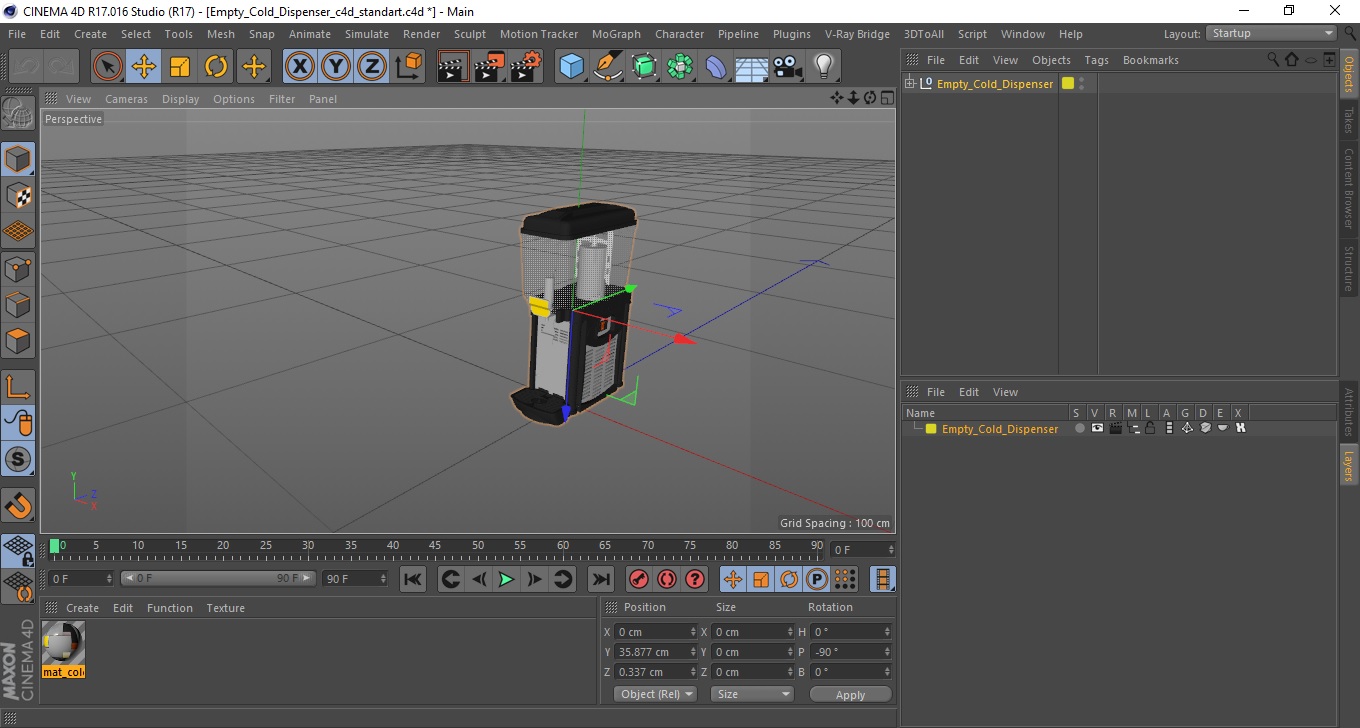
Task: Toggle layer Solo dot for Empty_Cold_Dispenser
Action: tap(1079, 428)
